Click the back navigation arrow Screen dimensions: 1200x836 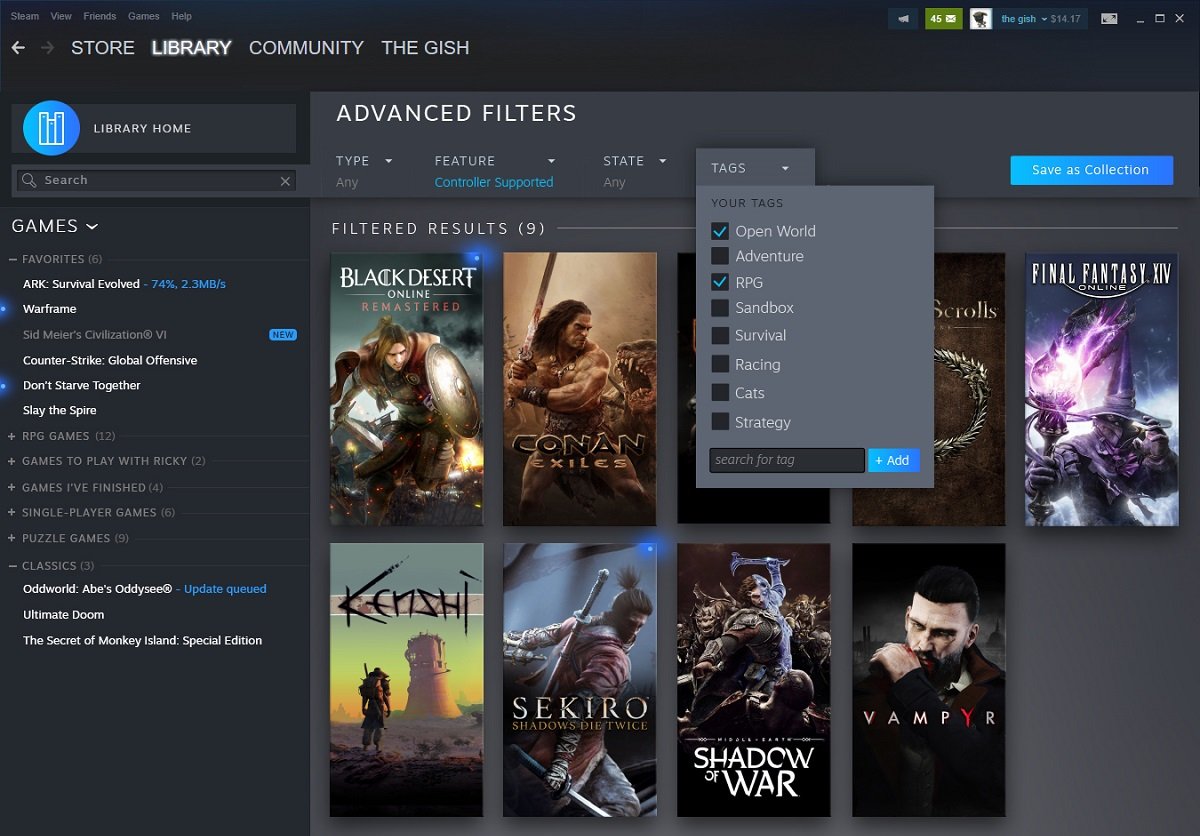(x=18, y=48)
